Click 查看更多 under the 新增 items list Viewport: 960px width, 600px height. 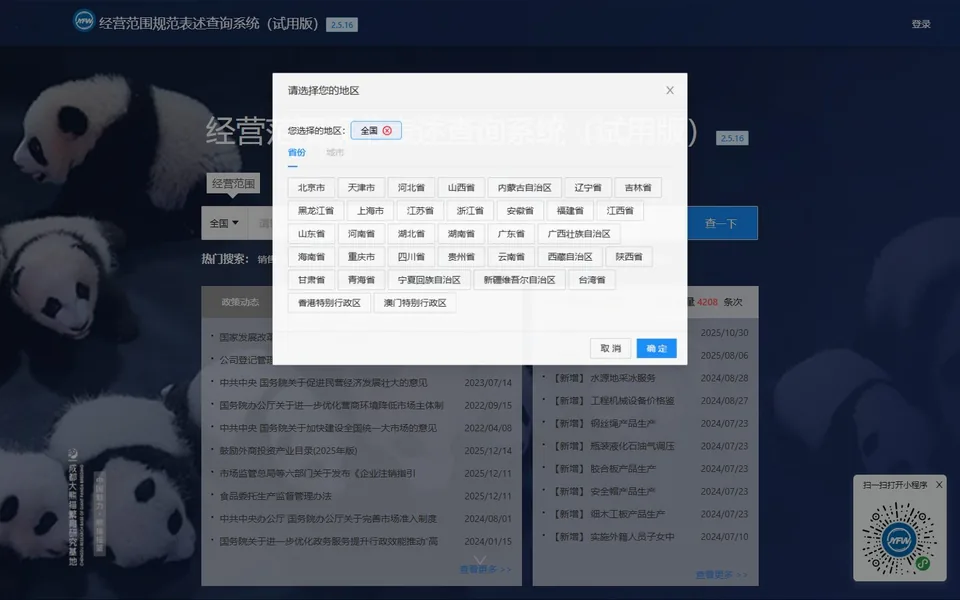721,575
